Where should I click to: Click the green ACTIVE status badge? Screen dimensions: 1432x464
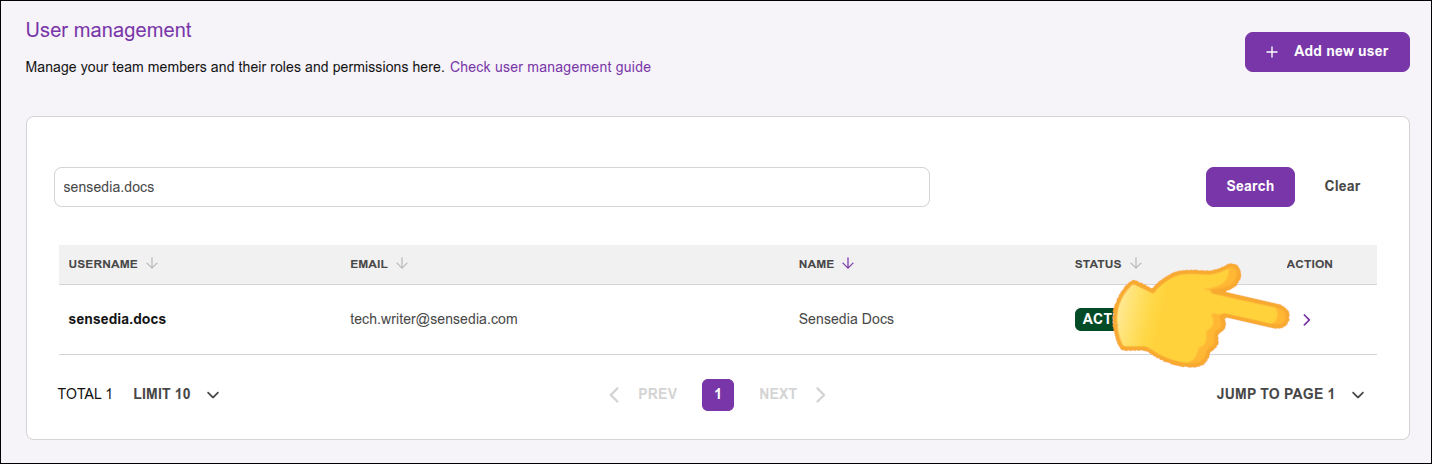(1094, 319)
